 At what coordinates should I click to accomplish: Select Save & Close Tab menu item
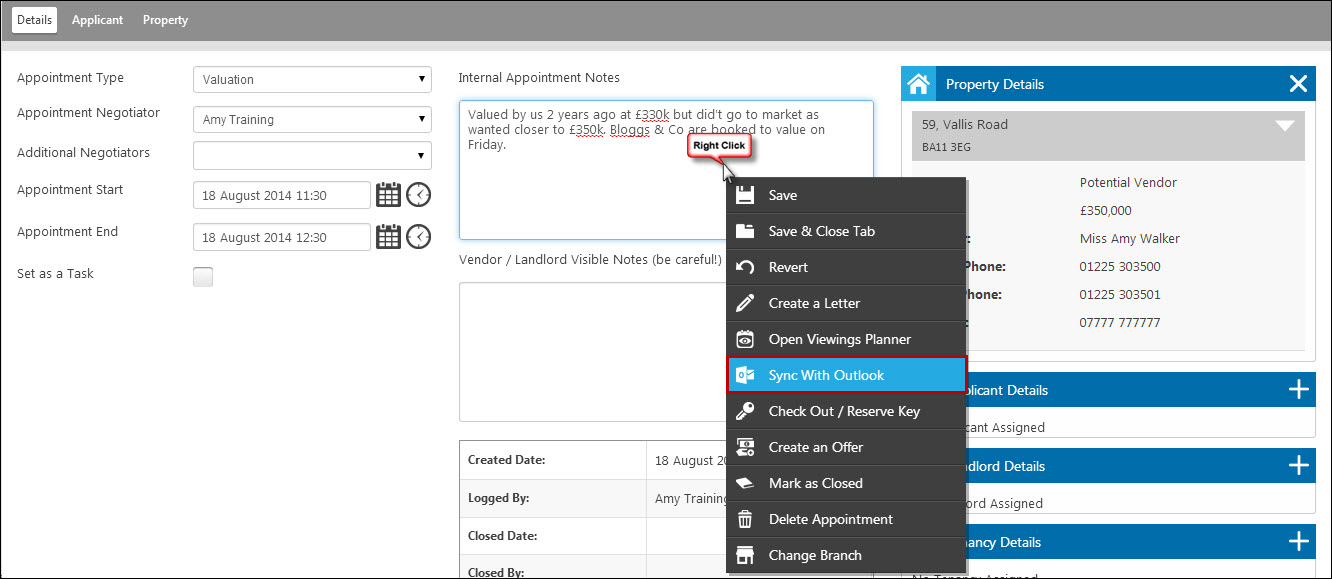click(845, 231)
